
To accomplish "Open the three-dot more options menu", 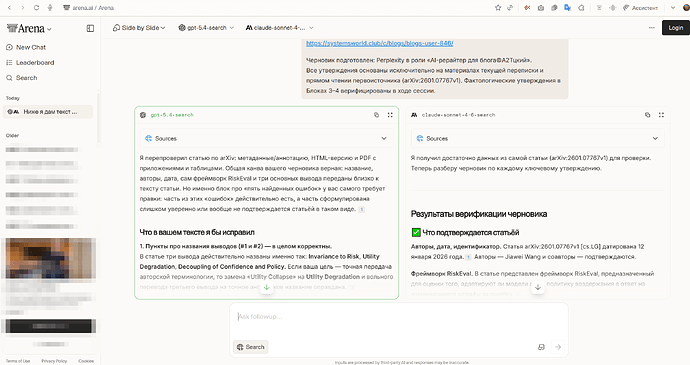I will (651, 28).
